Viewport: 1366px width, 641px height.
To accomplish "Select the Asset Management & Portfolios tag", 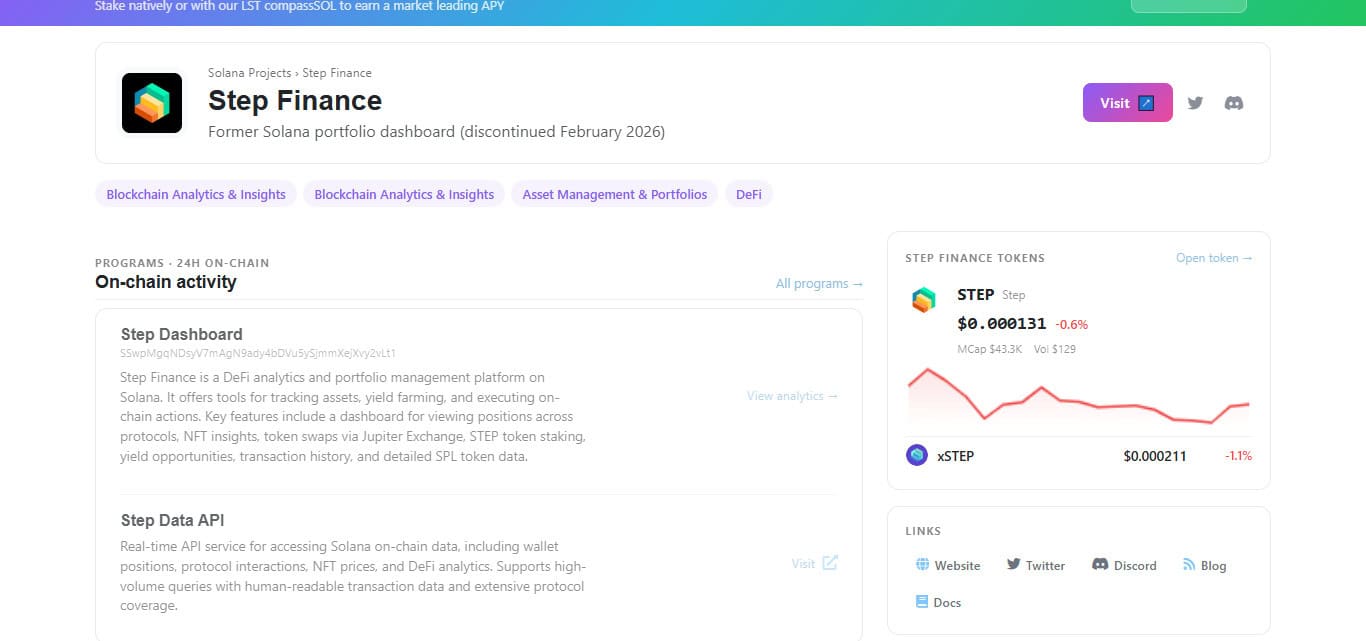I will coord(615,194).
